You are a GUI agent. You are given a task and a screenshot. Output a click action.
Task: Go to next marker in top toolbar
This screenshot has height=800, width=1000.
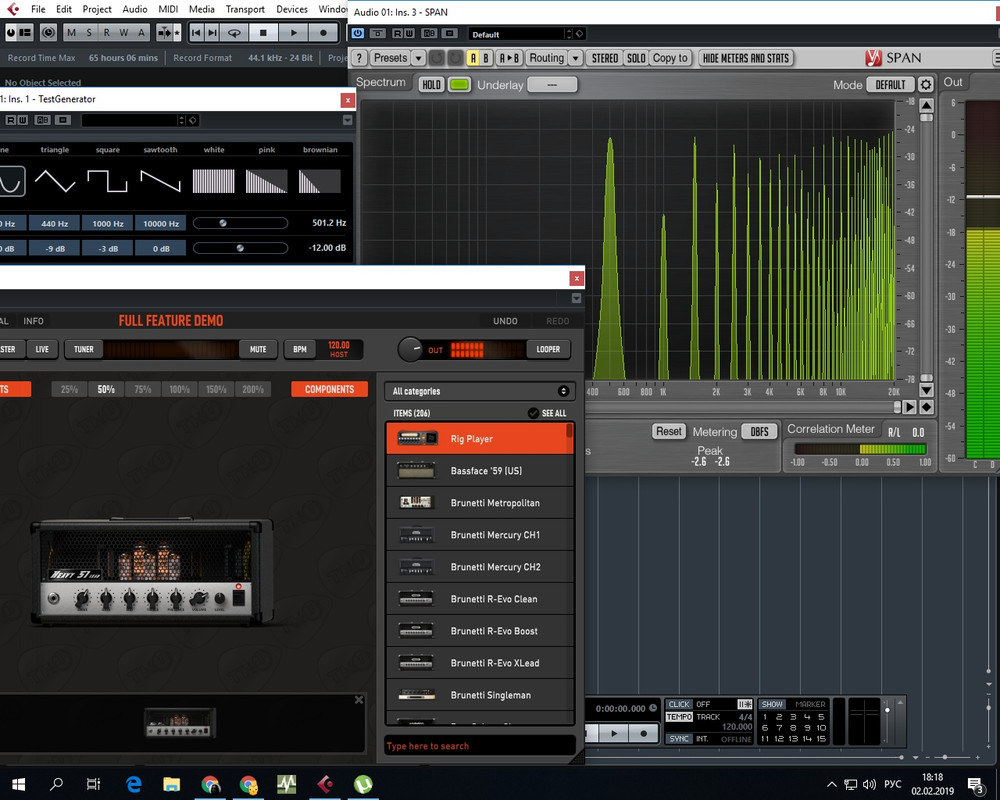coord(212,32)
